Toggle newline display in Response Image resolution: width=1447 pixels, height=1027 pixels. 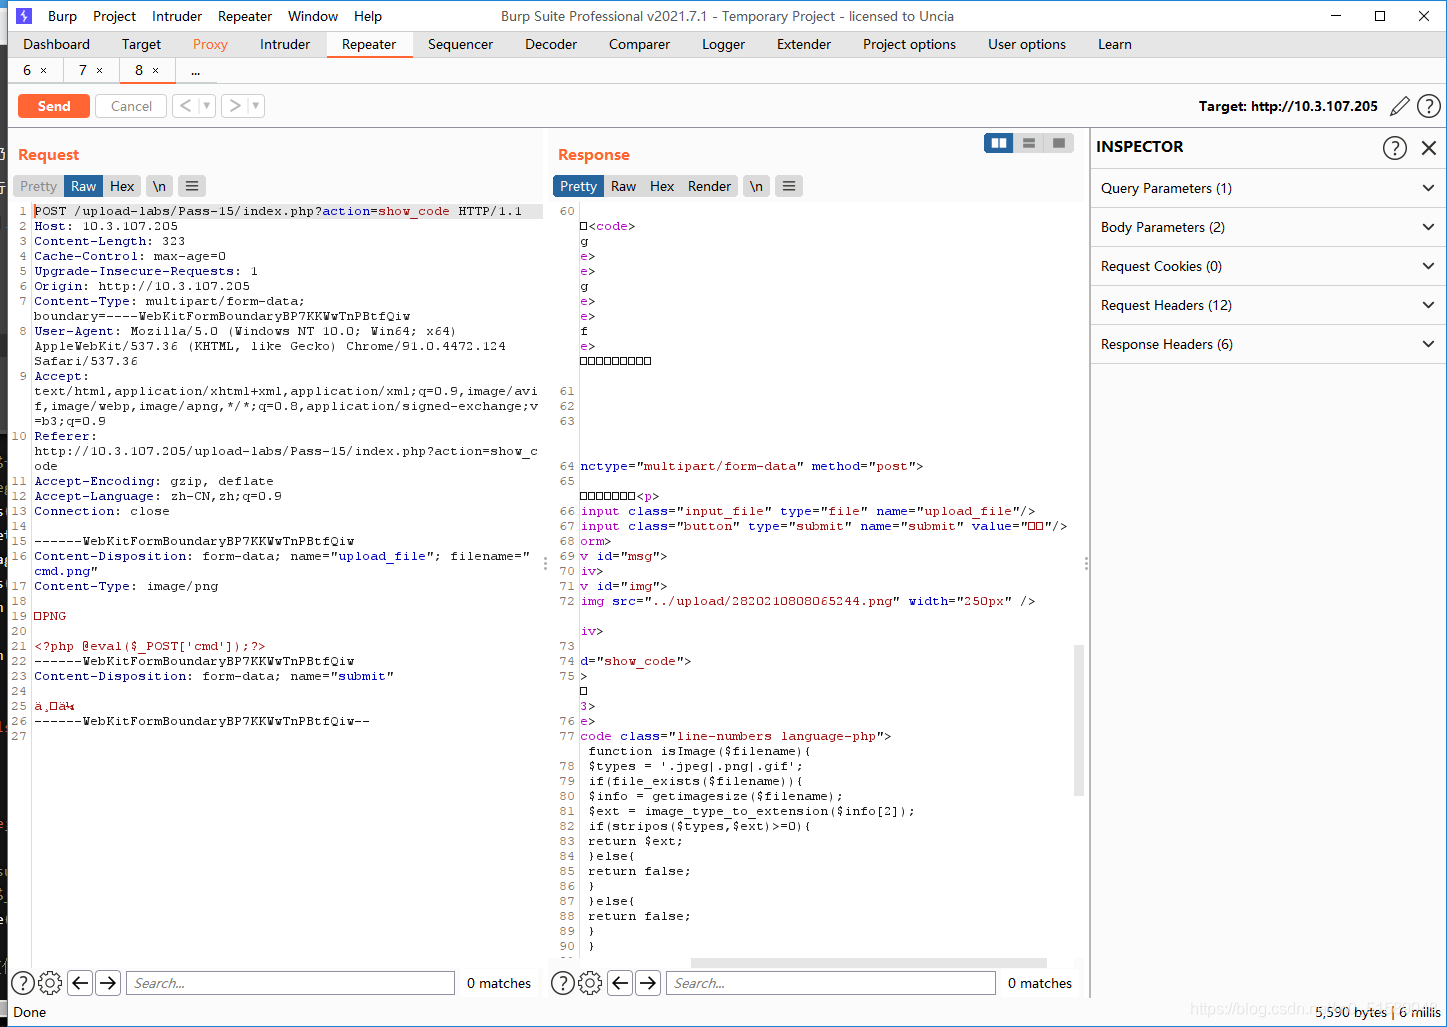tap(756, 186)
